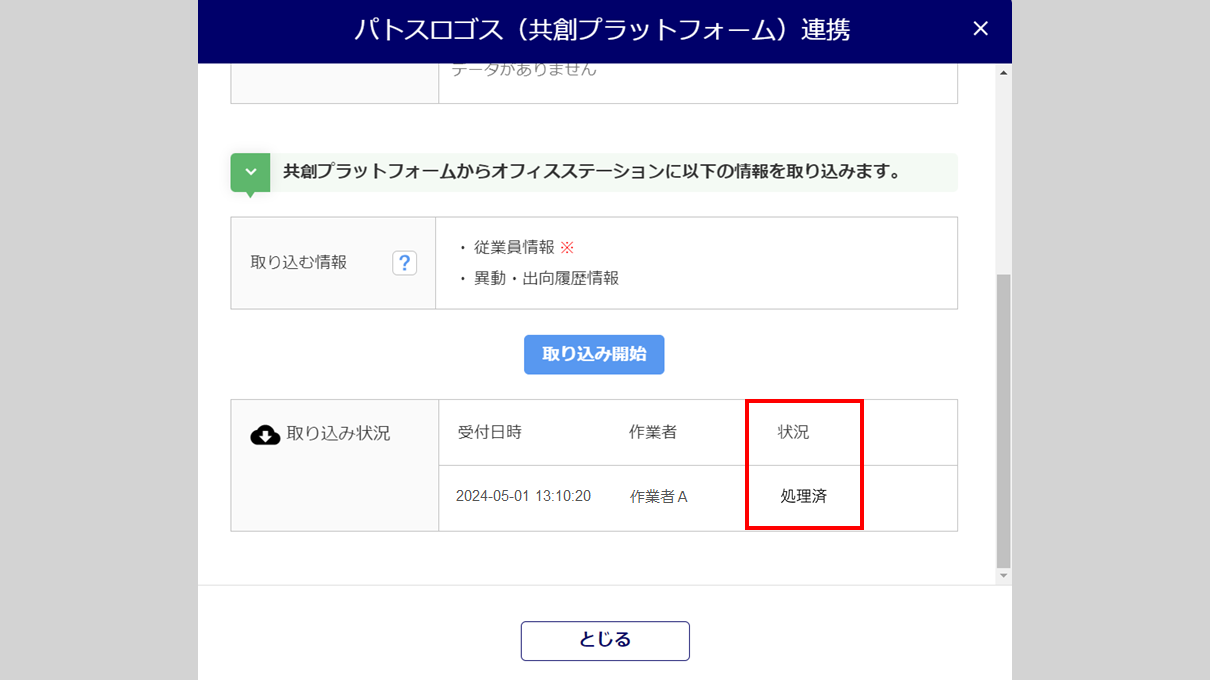Image resolution: width=1210 pixels, height=680 pixels.
Task: Click the 異動・出向履歴情報 list item
Action: (547, 278)
